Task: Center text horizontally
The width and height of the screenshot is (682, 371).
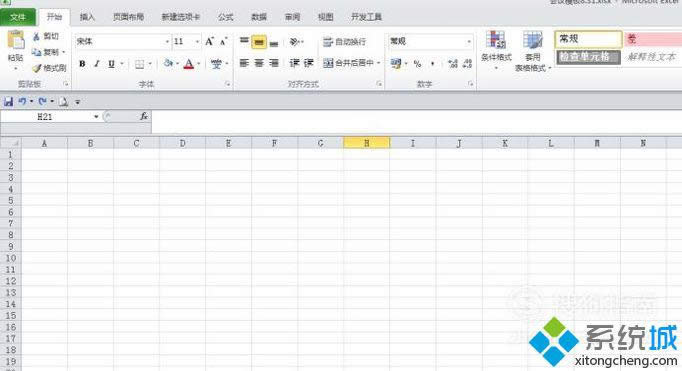Action: (259, 64)
